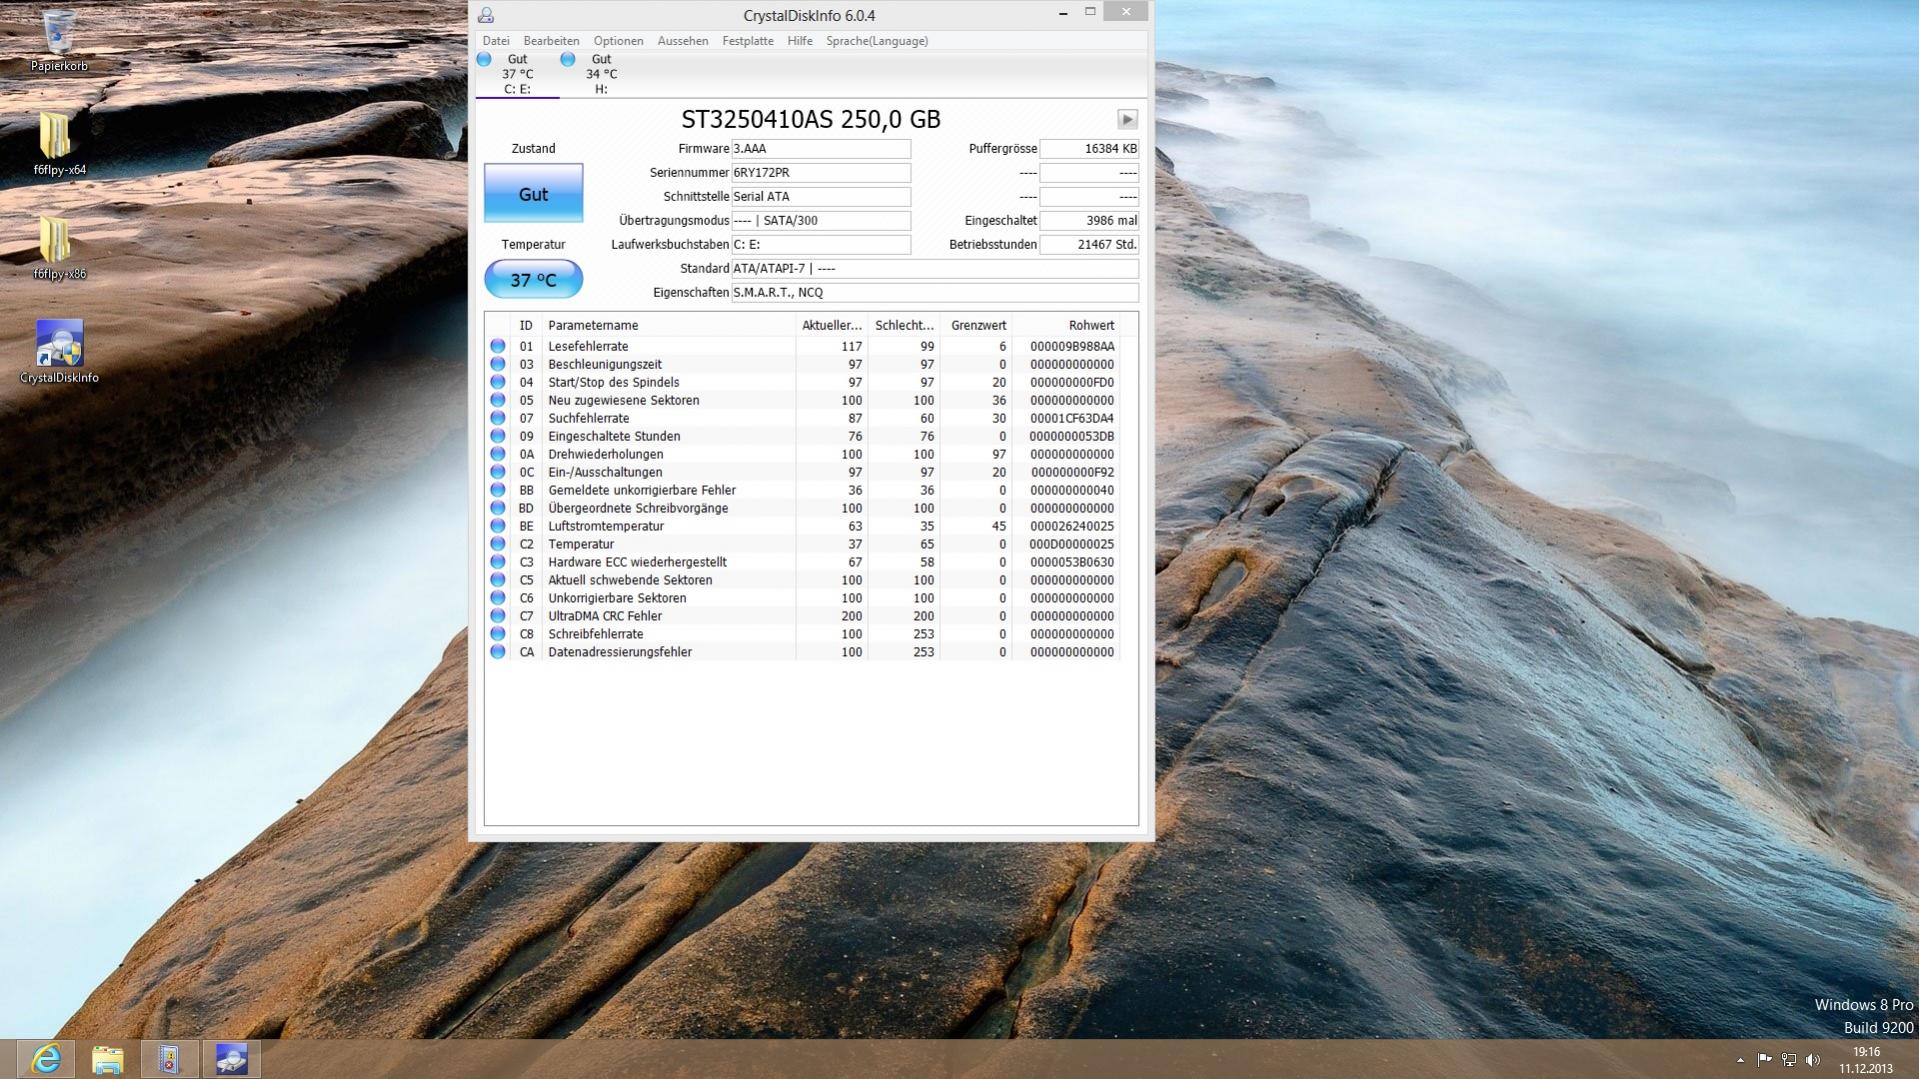Click the 37 °C temperature button
The width and height of the screenshot is (1919, 1079).
tap(533, 279)
